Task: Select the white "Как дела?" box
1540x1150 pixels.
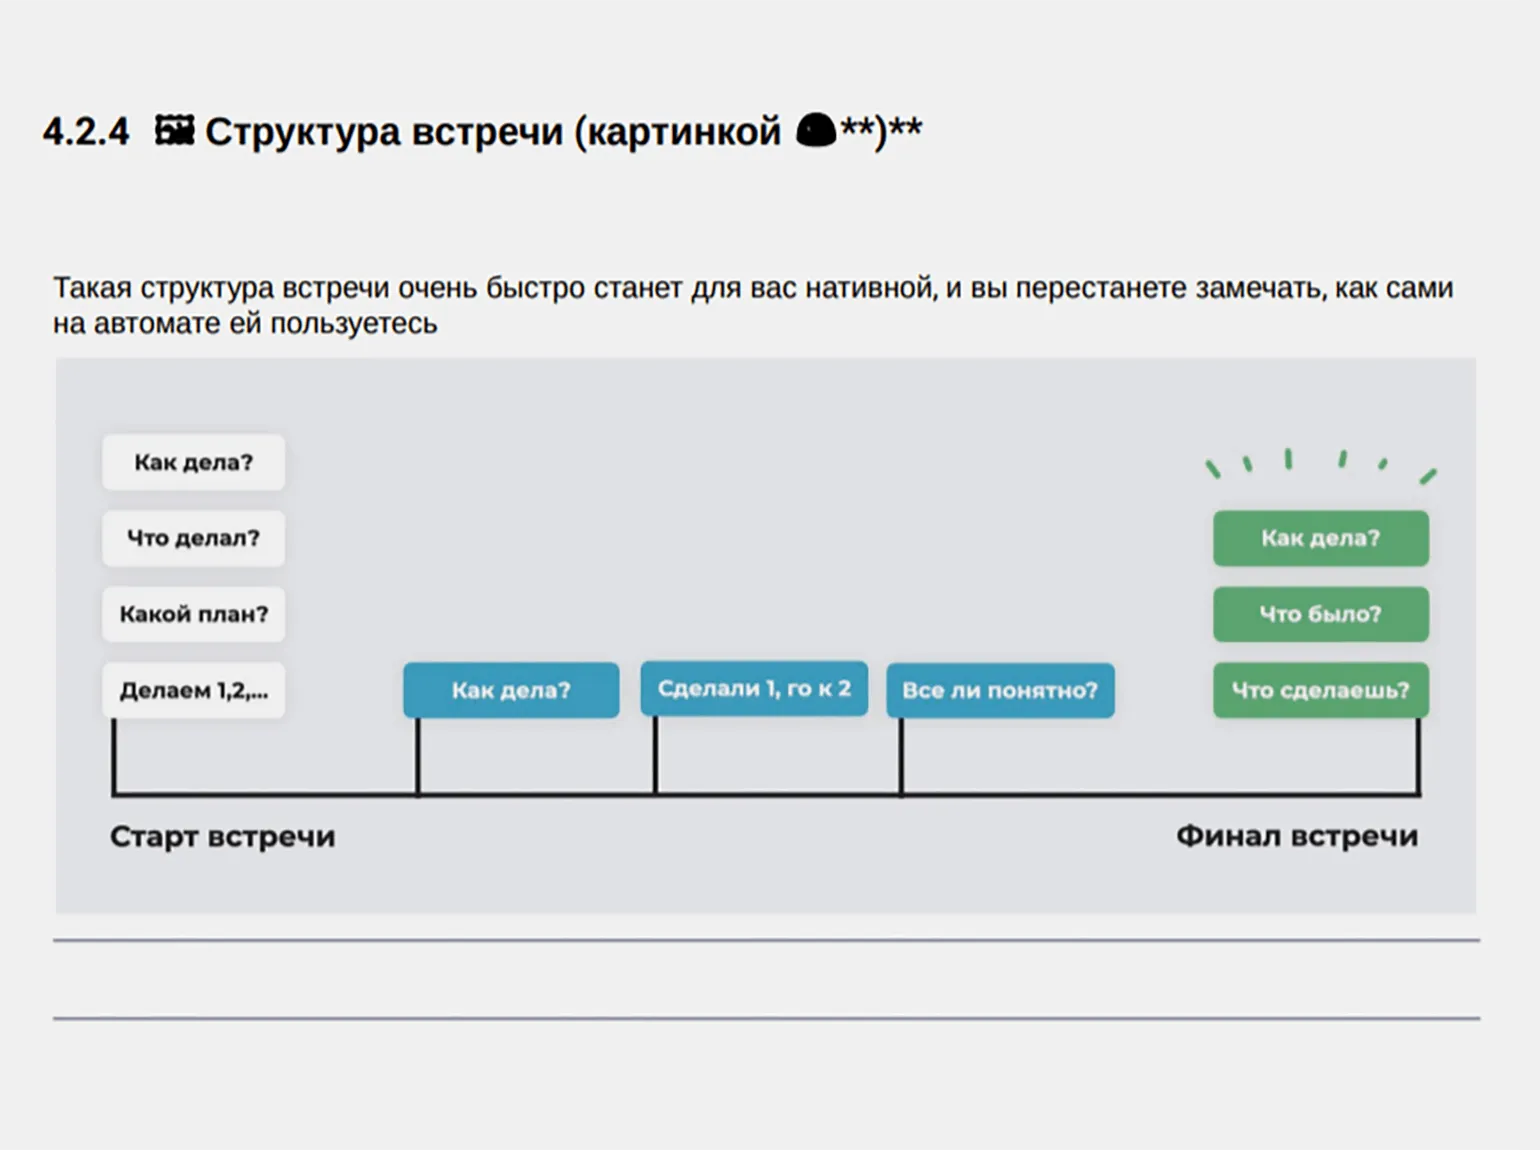Action: pyautogui.click(x=193, y=462)
